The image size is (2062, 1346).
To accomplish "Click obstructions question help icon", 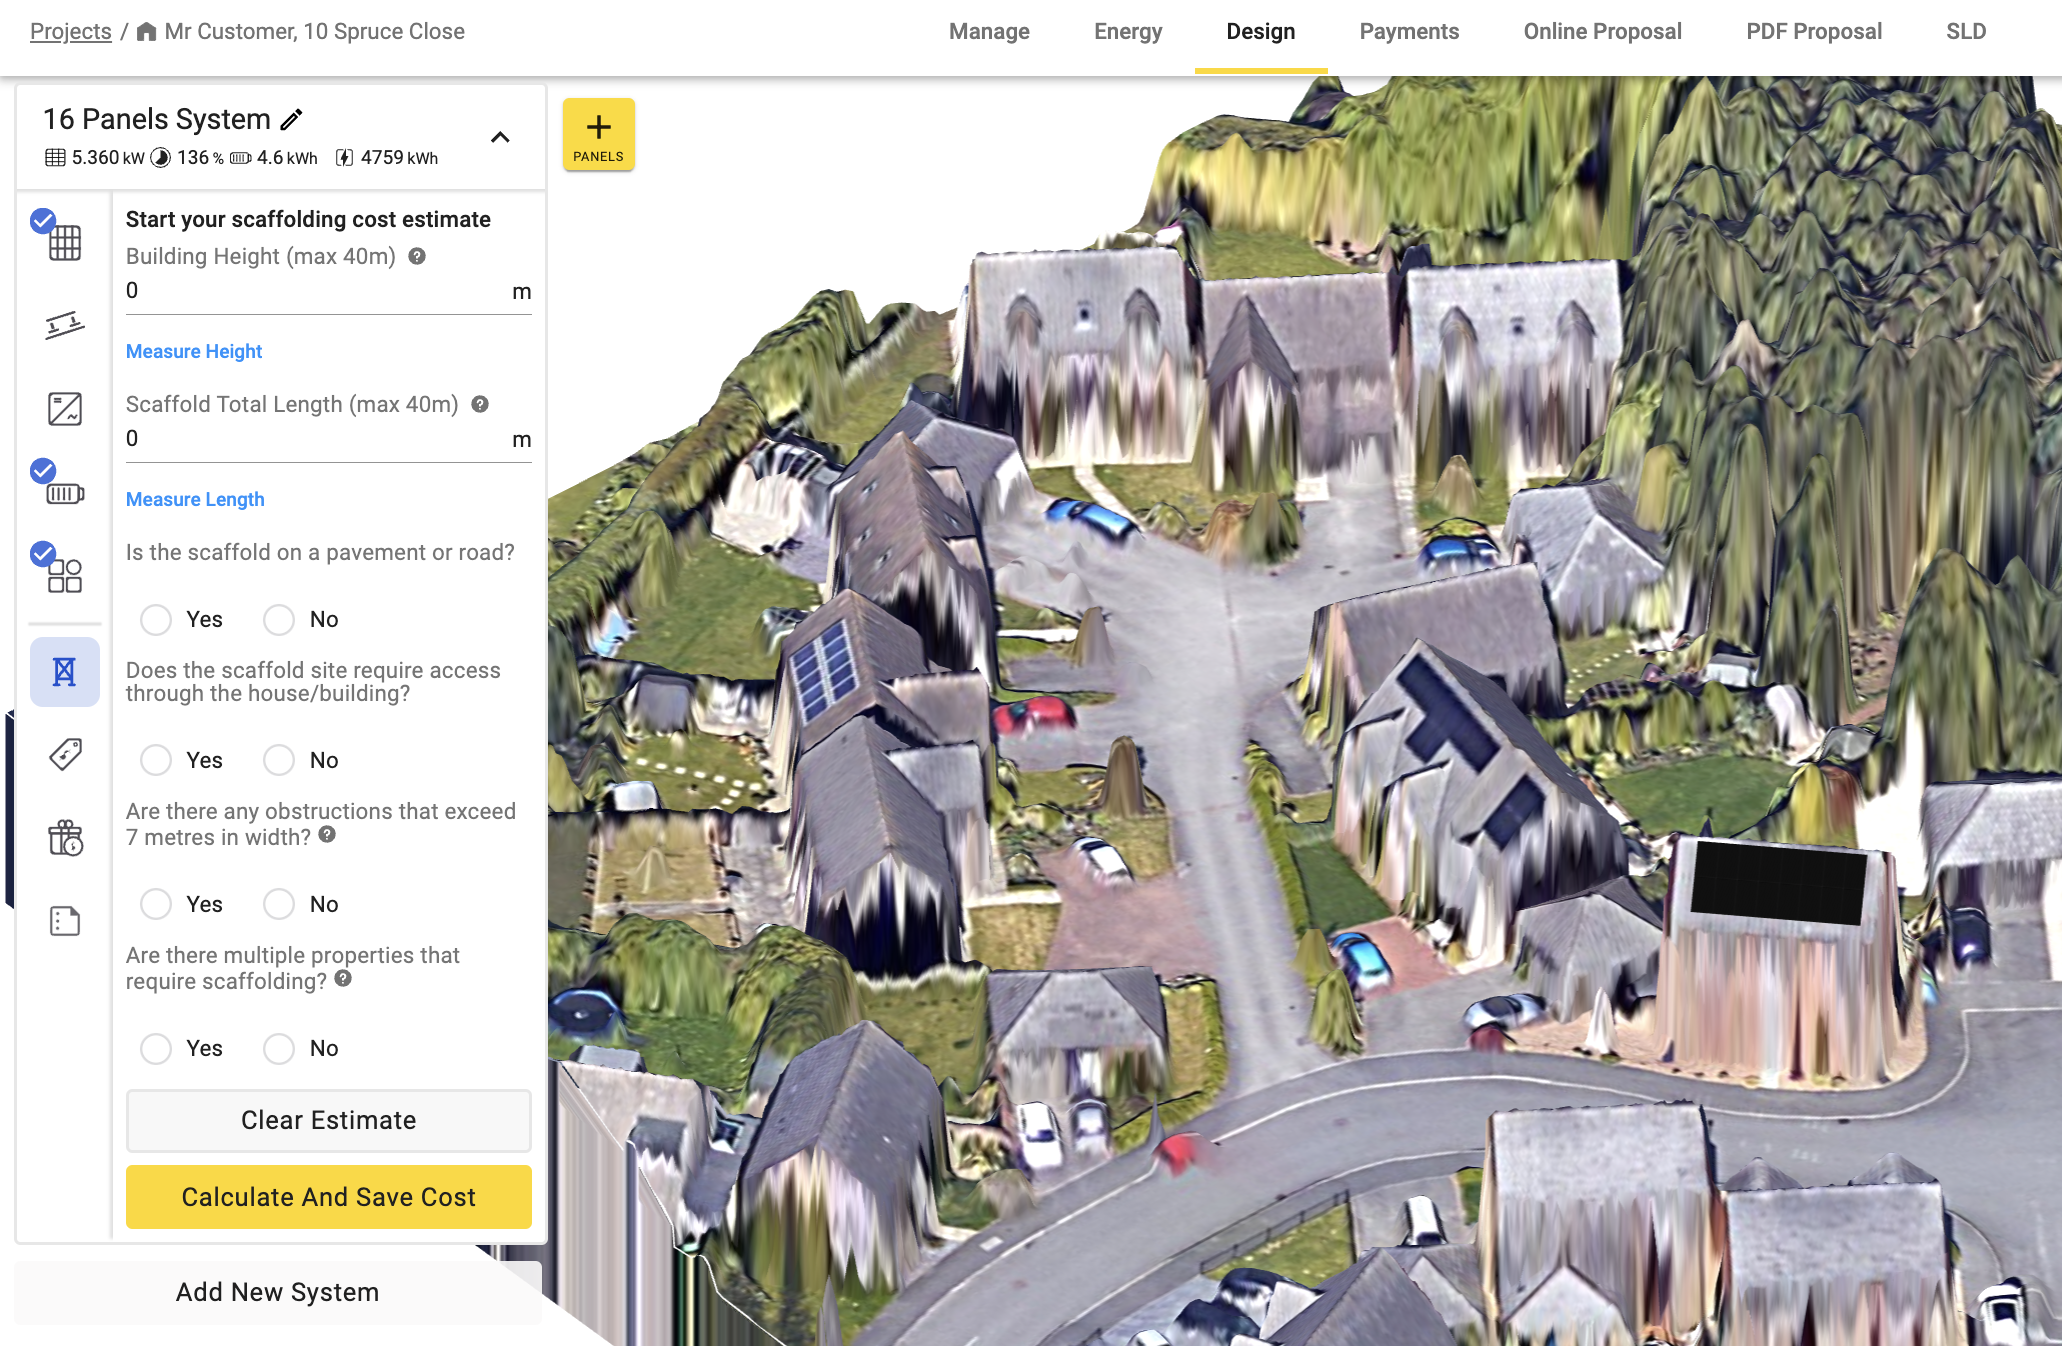I will 327,834.
